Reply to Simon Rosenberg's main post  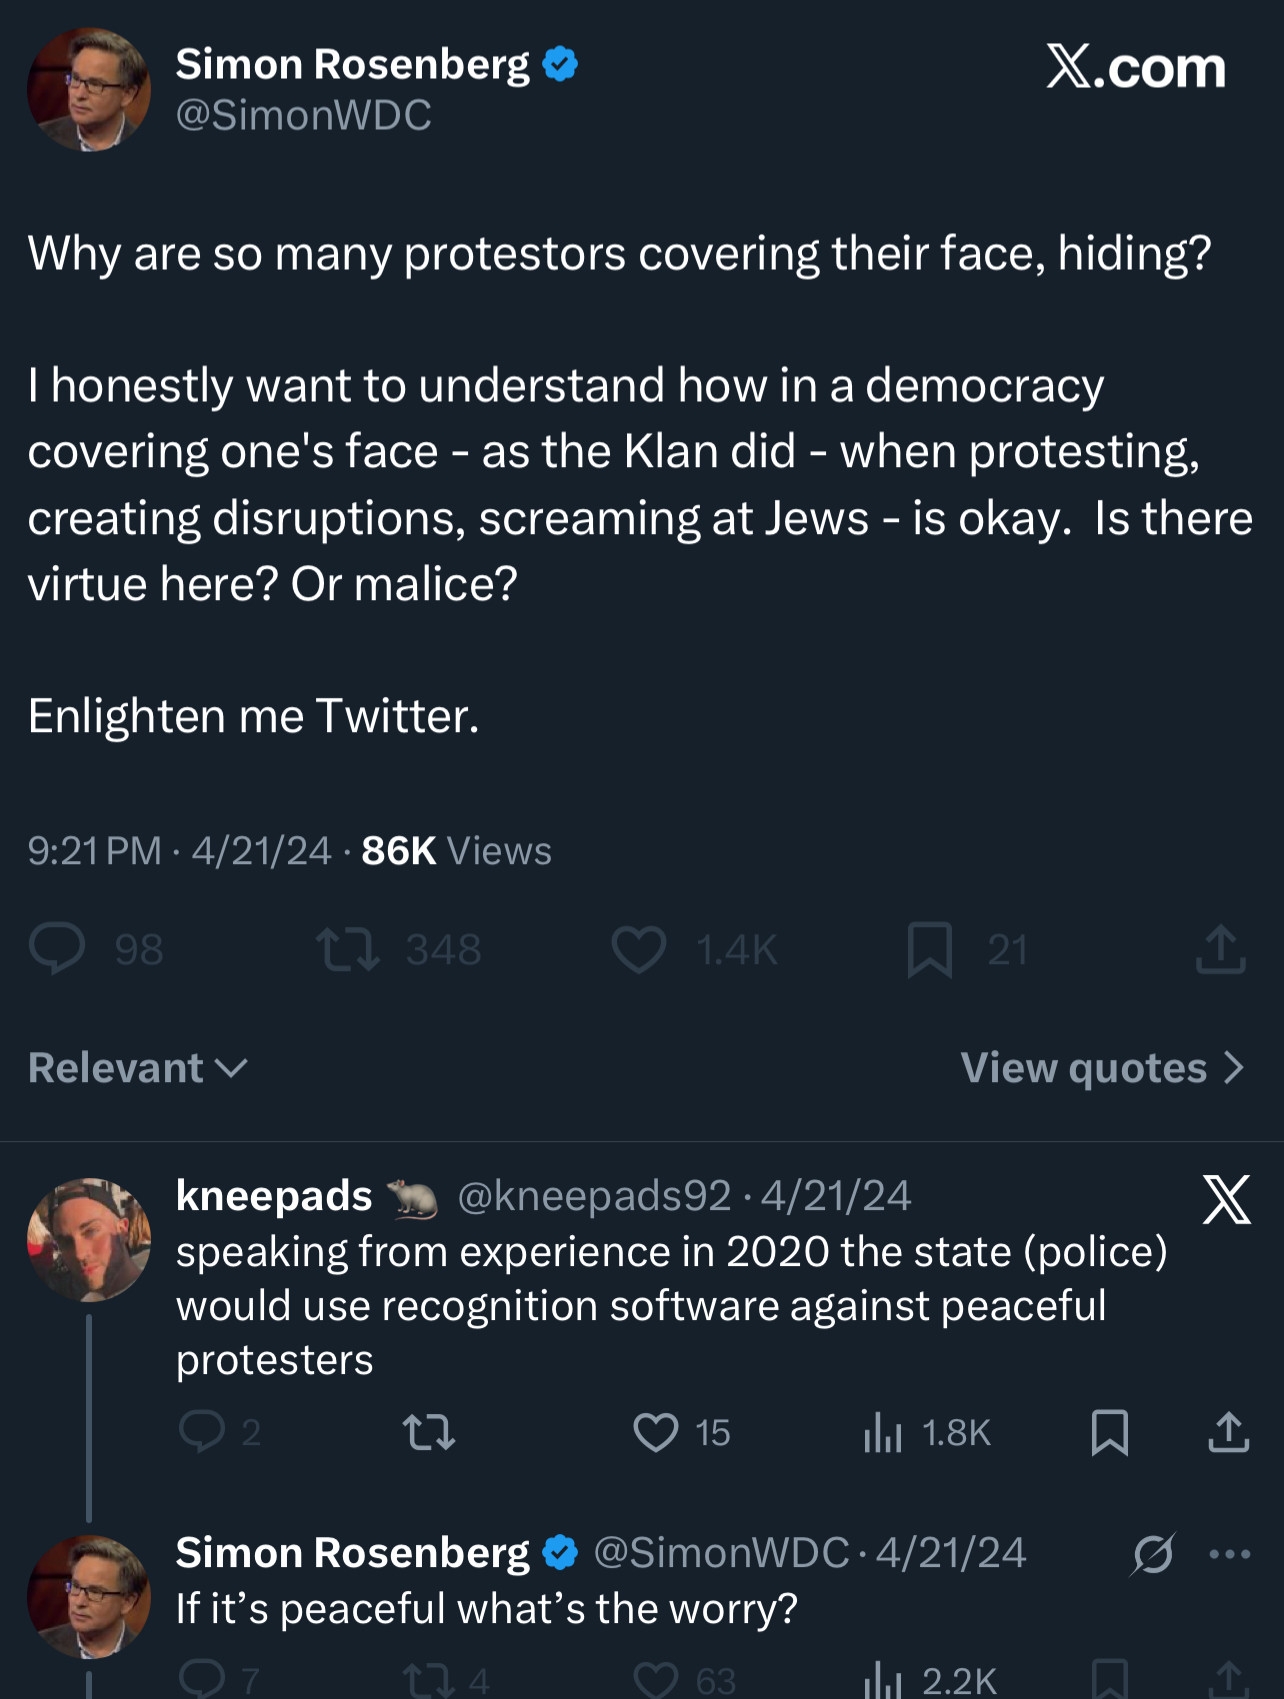[58, 949]
